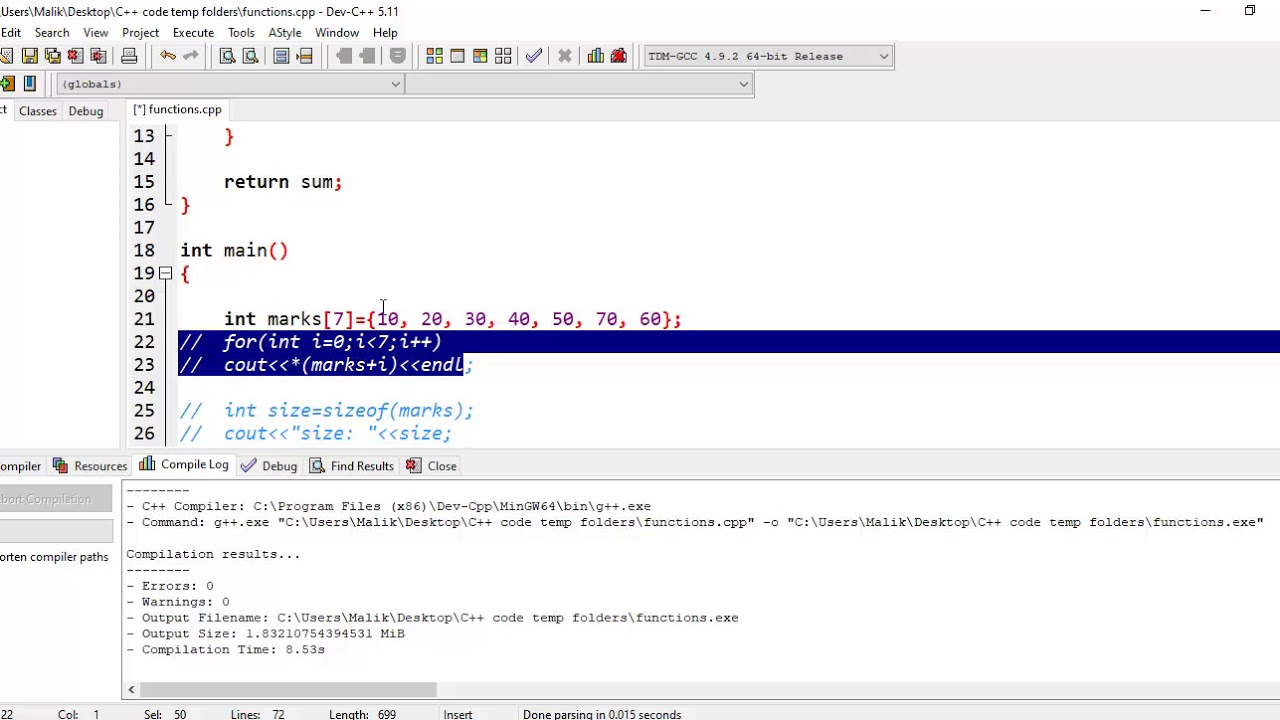
Task: Open the AStyle menu
Action: click(x=285, y=32)
